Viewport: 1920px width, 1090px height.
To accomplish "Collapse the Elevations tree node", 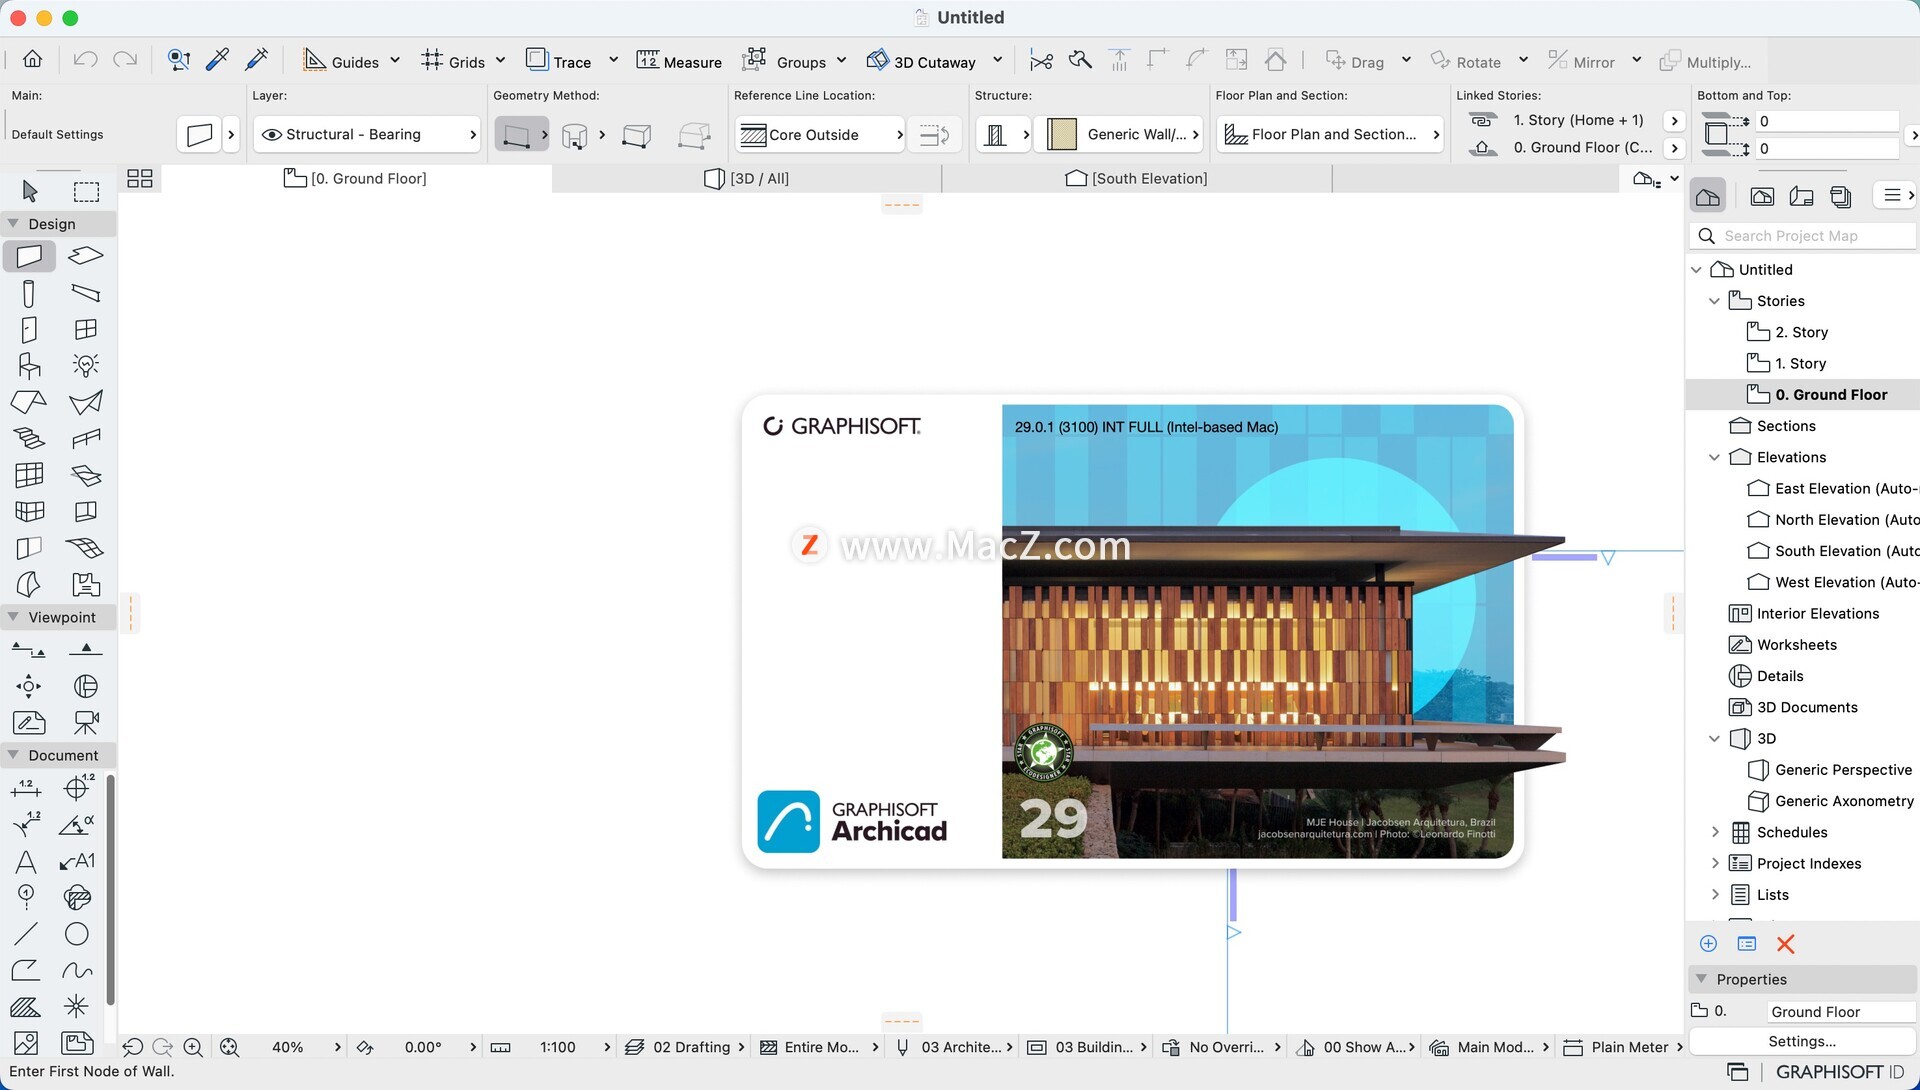I will (x=1714, y=457).
